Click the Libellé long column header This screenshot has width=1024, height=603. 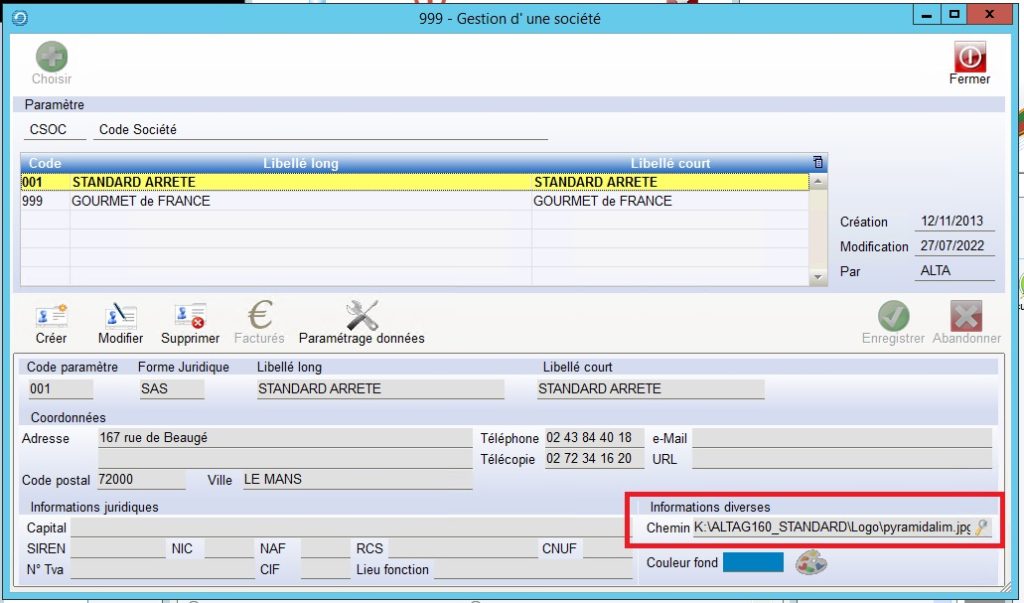coord(300,164)
